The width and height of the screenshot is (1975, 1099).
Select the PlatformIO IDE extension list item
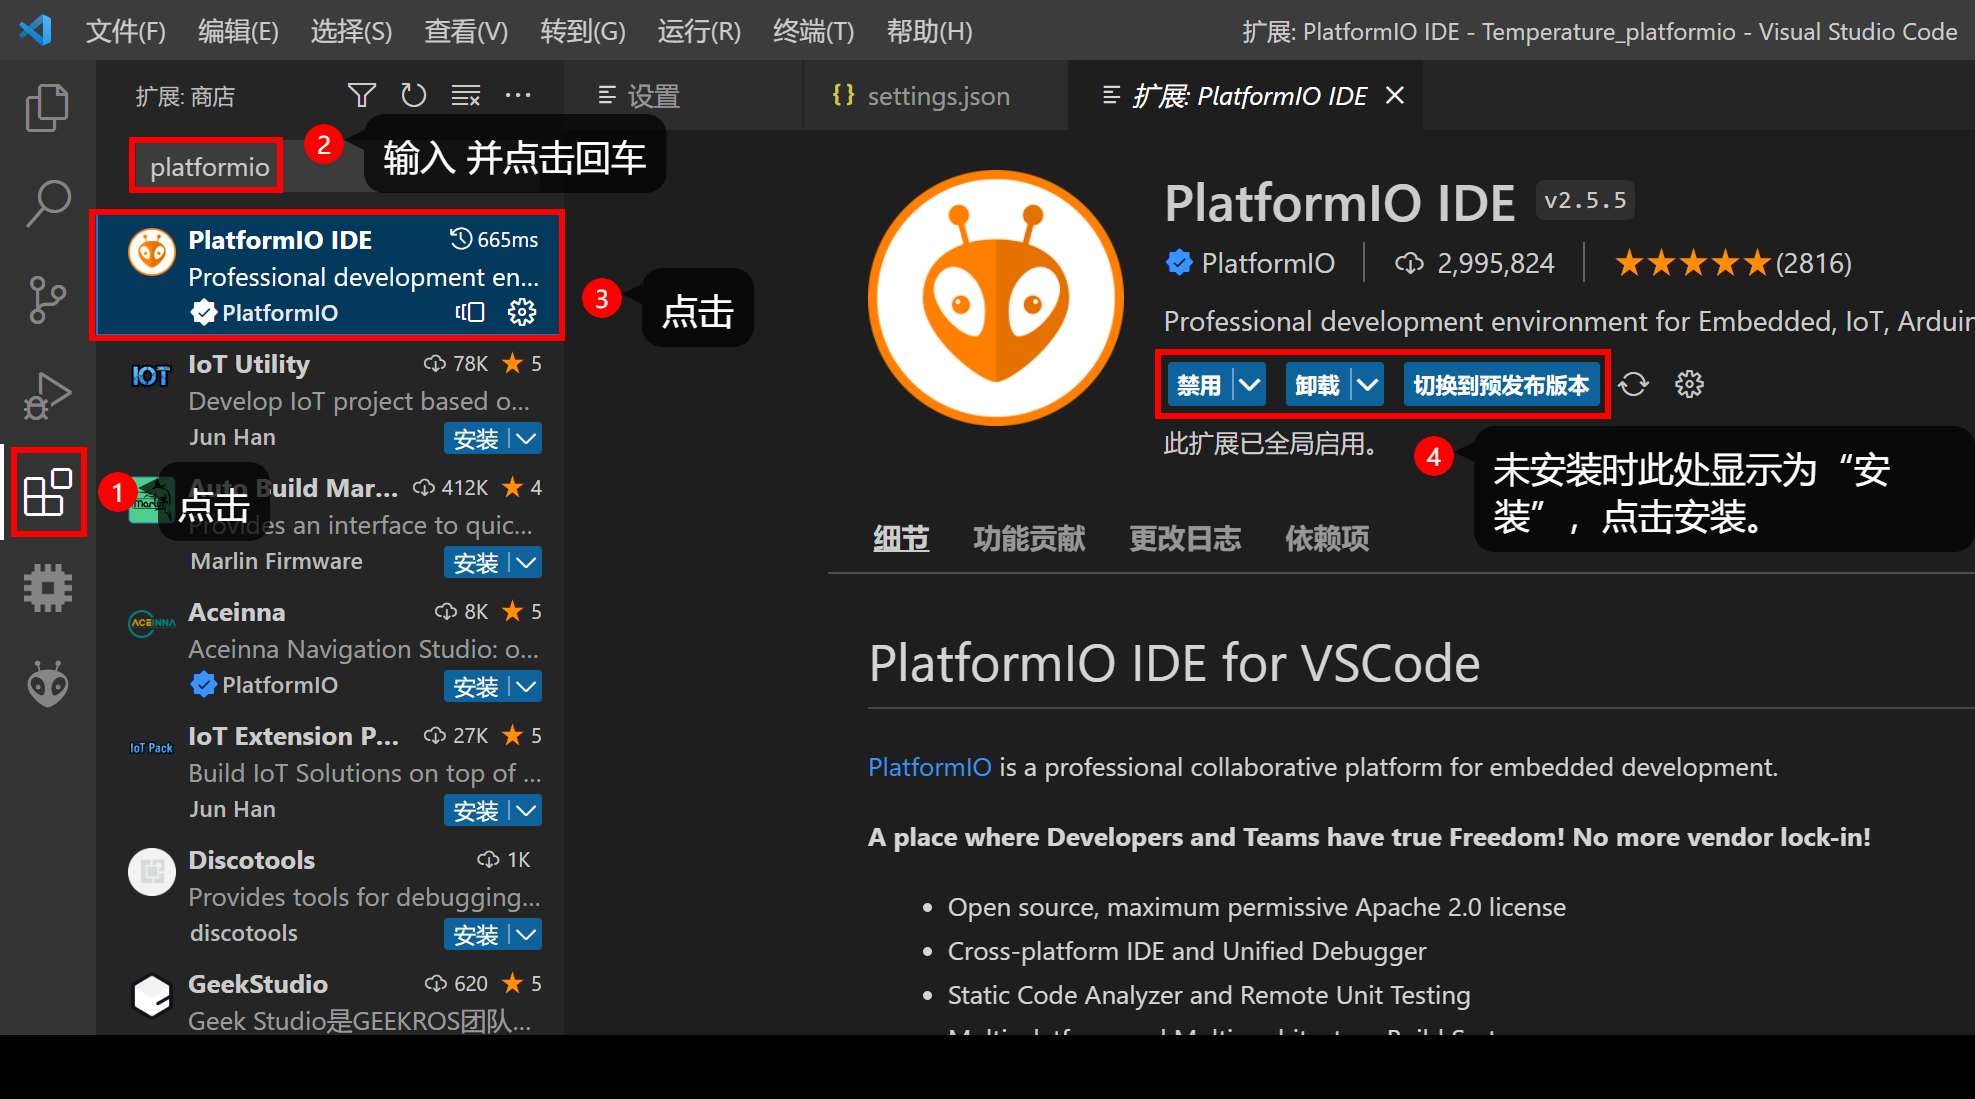[x=329, y=275]
